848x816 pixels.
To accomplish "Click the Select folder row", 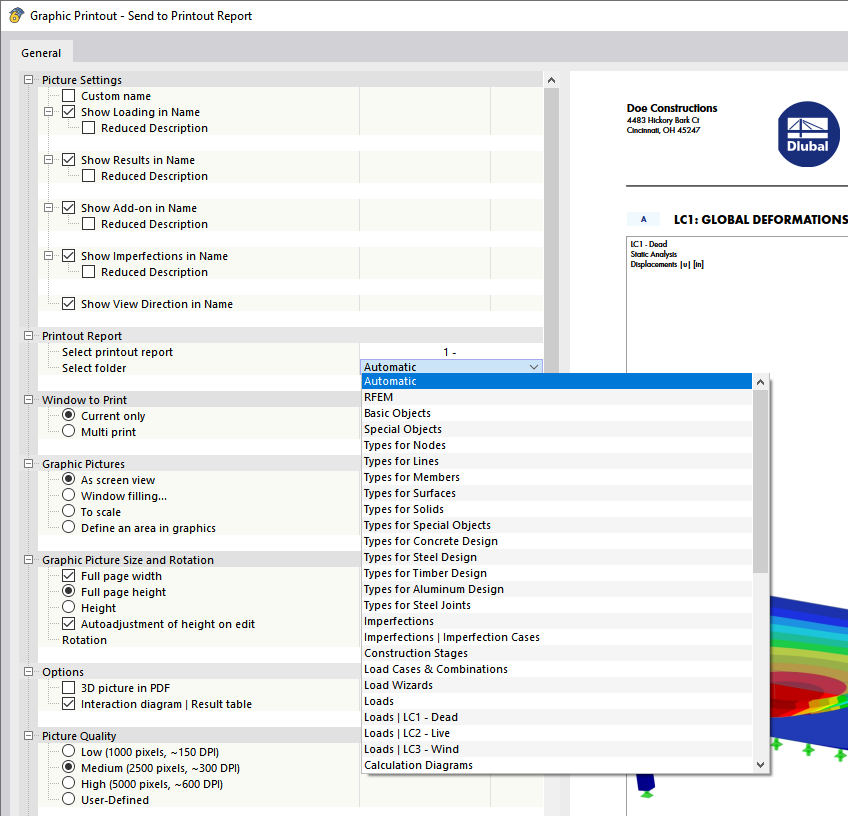I will (95, 367).
